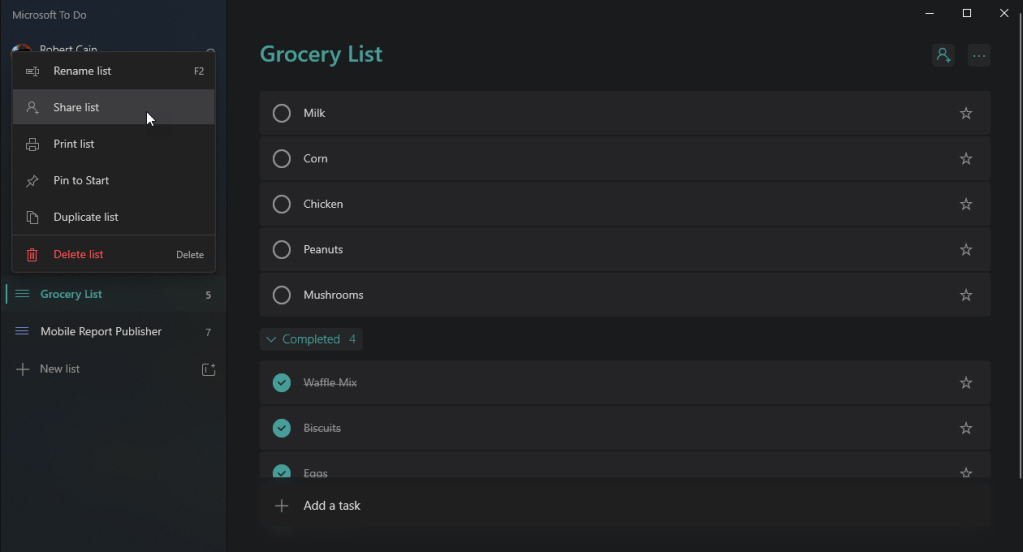Star the Mushrooms task

(966, 295)
